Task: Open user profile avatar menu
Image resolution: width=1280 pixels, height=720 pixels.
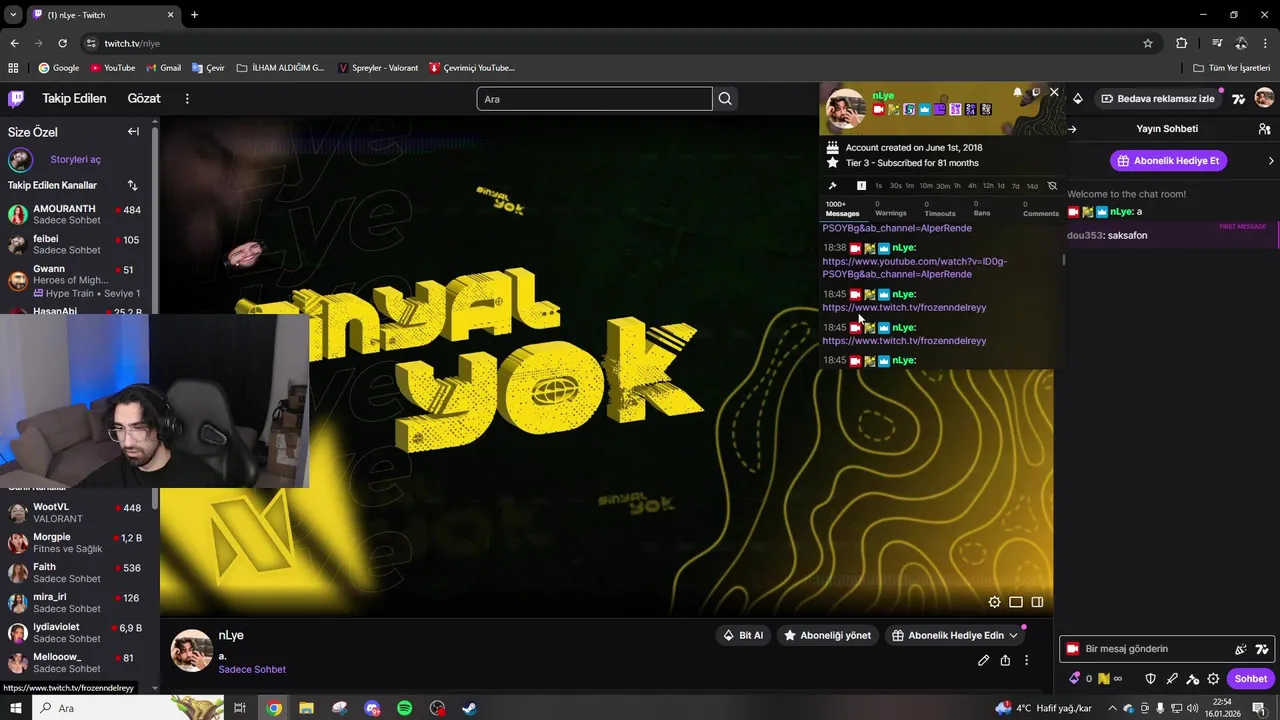Action: click(1264, 98)
